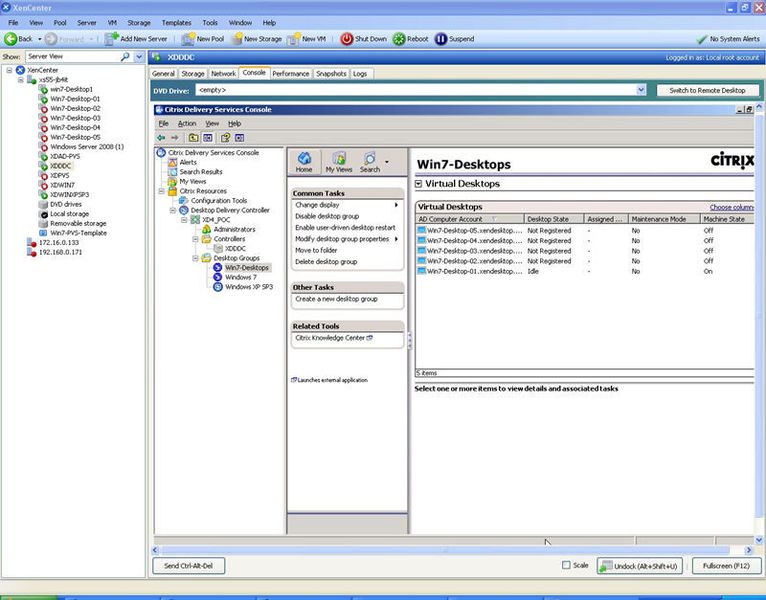Click Disable desktop group task

[327, 216]
